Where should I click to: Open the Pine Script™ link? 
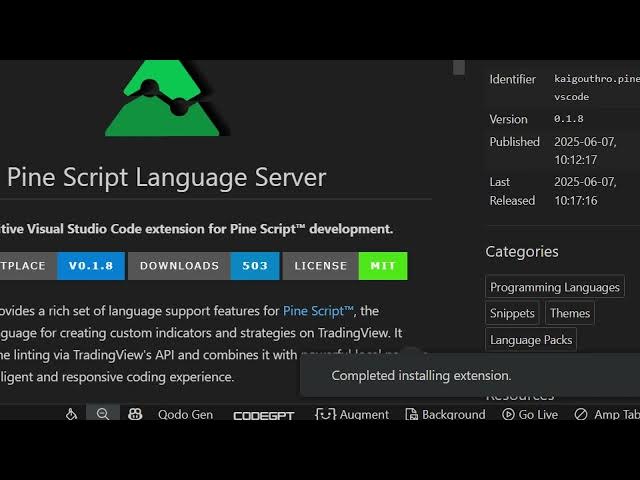(x=318, y=311)
